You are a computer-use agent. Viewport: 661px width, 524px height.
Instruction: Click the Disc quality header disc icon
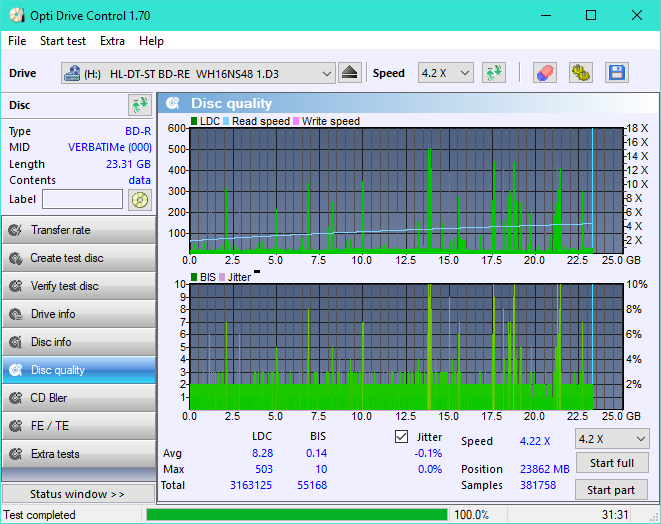pyautogui.click(x=173, y=103)
